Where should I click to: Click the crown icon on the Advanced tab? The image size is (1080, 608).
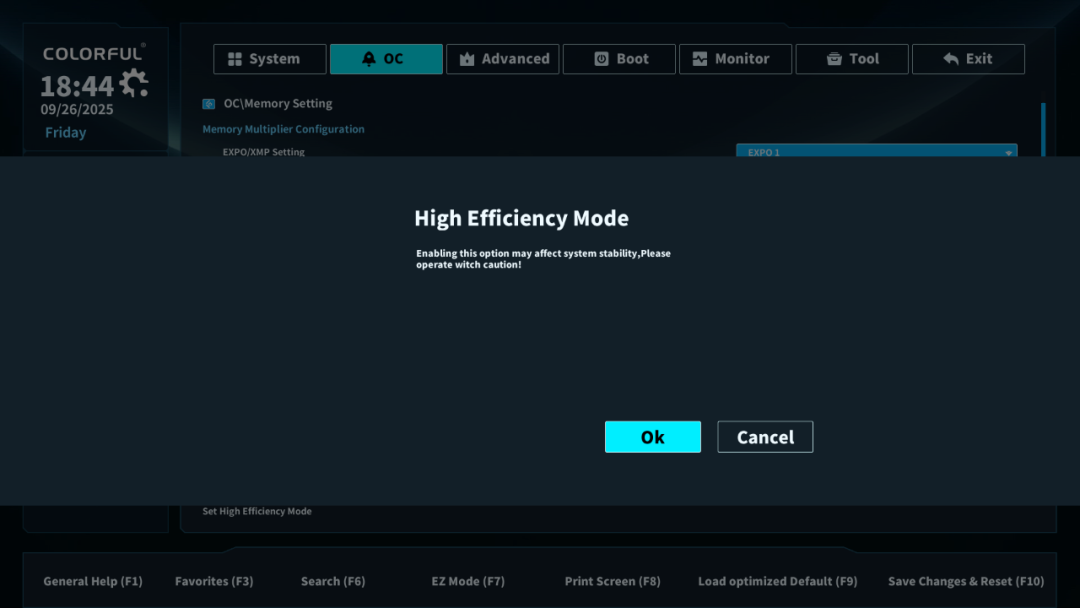(467, 59)
